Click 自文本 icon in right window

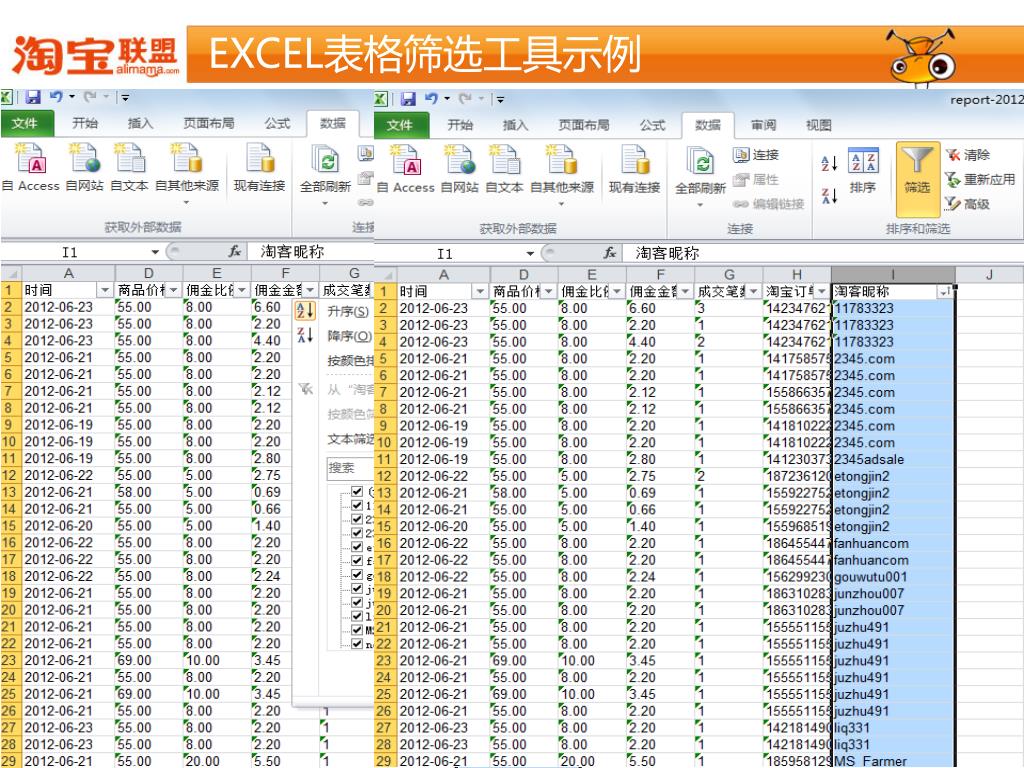pyautogui.click(x=504, y=168)
